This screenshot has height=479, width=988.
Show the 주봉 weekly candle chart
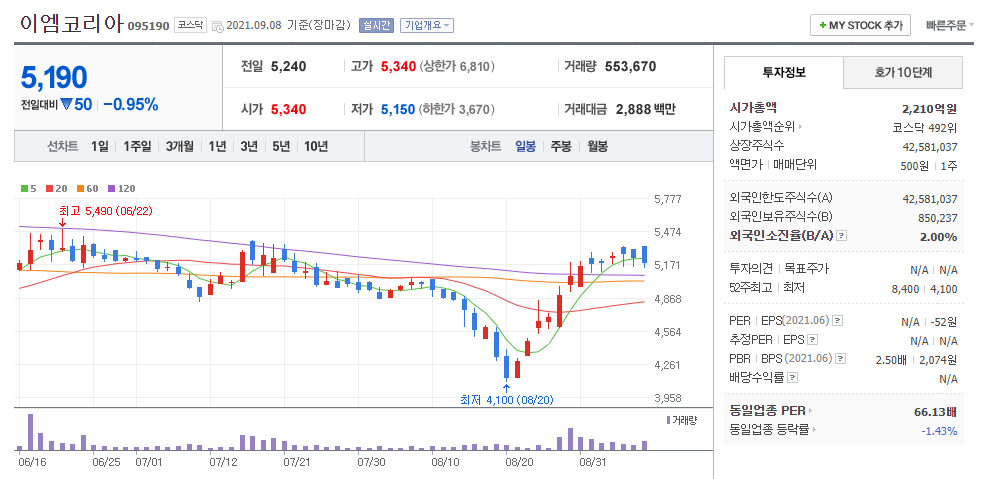[561, 146]
